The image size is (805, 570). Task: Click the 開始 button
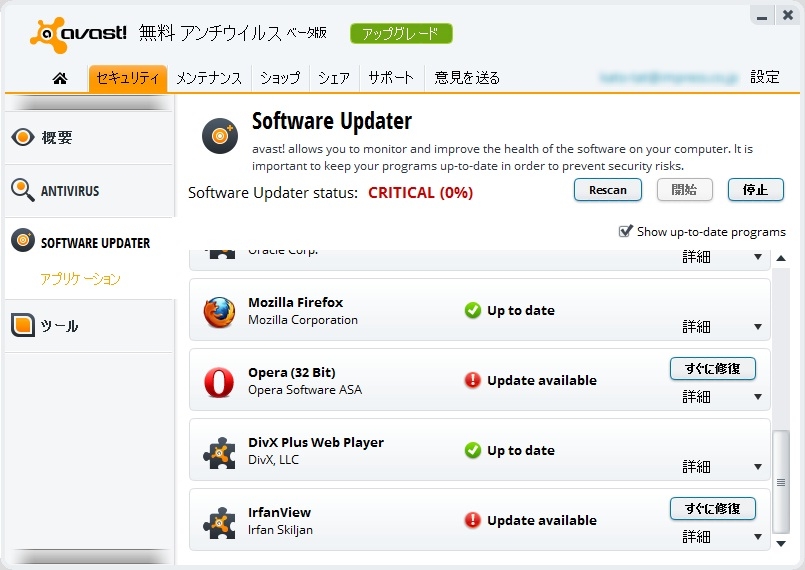click(x=684, y=190)
